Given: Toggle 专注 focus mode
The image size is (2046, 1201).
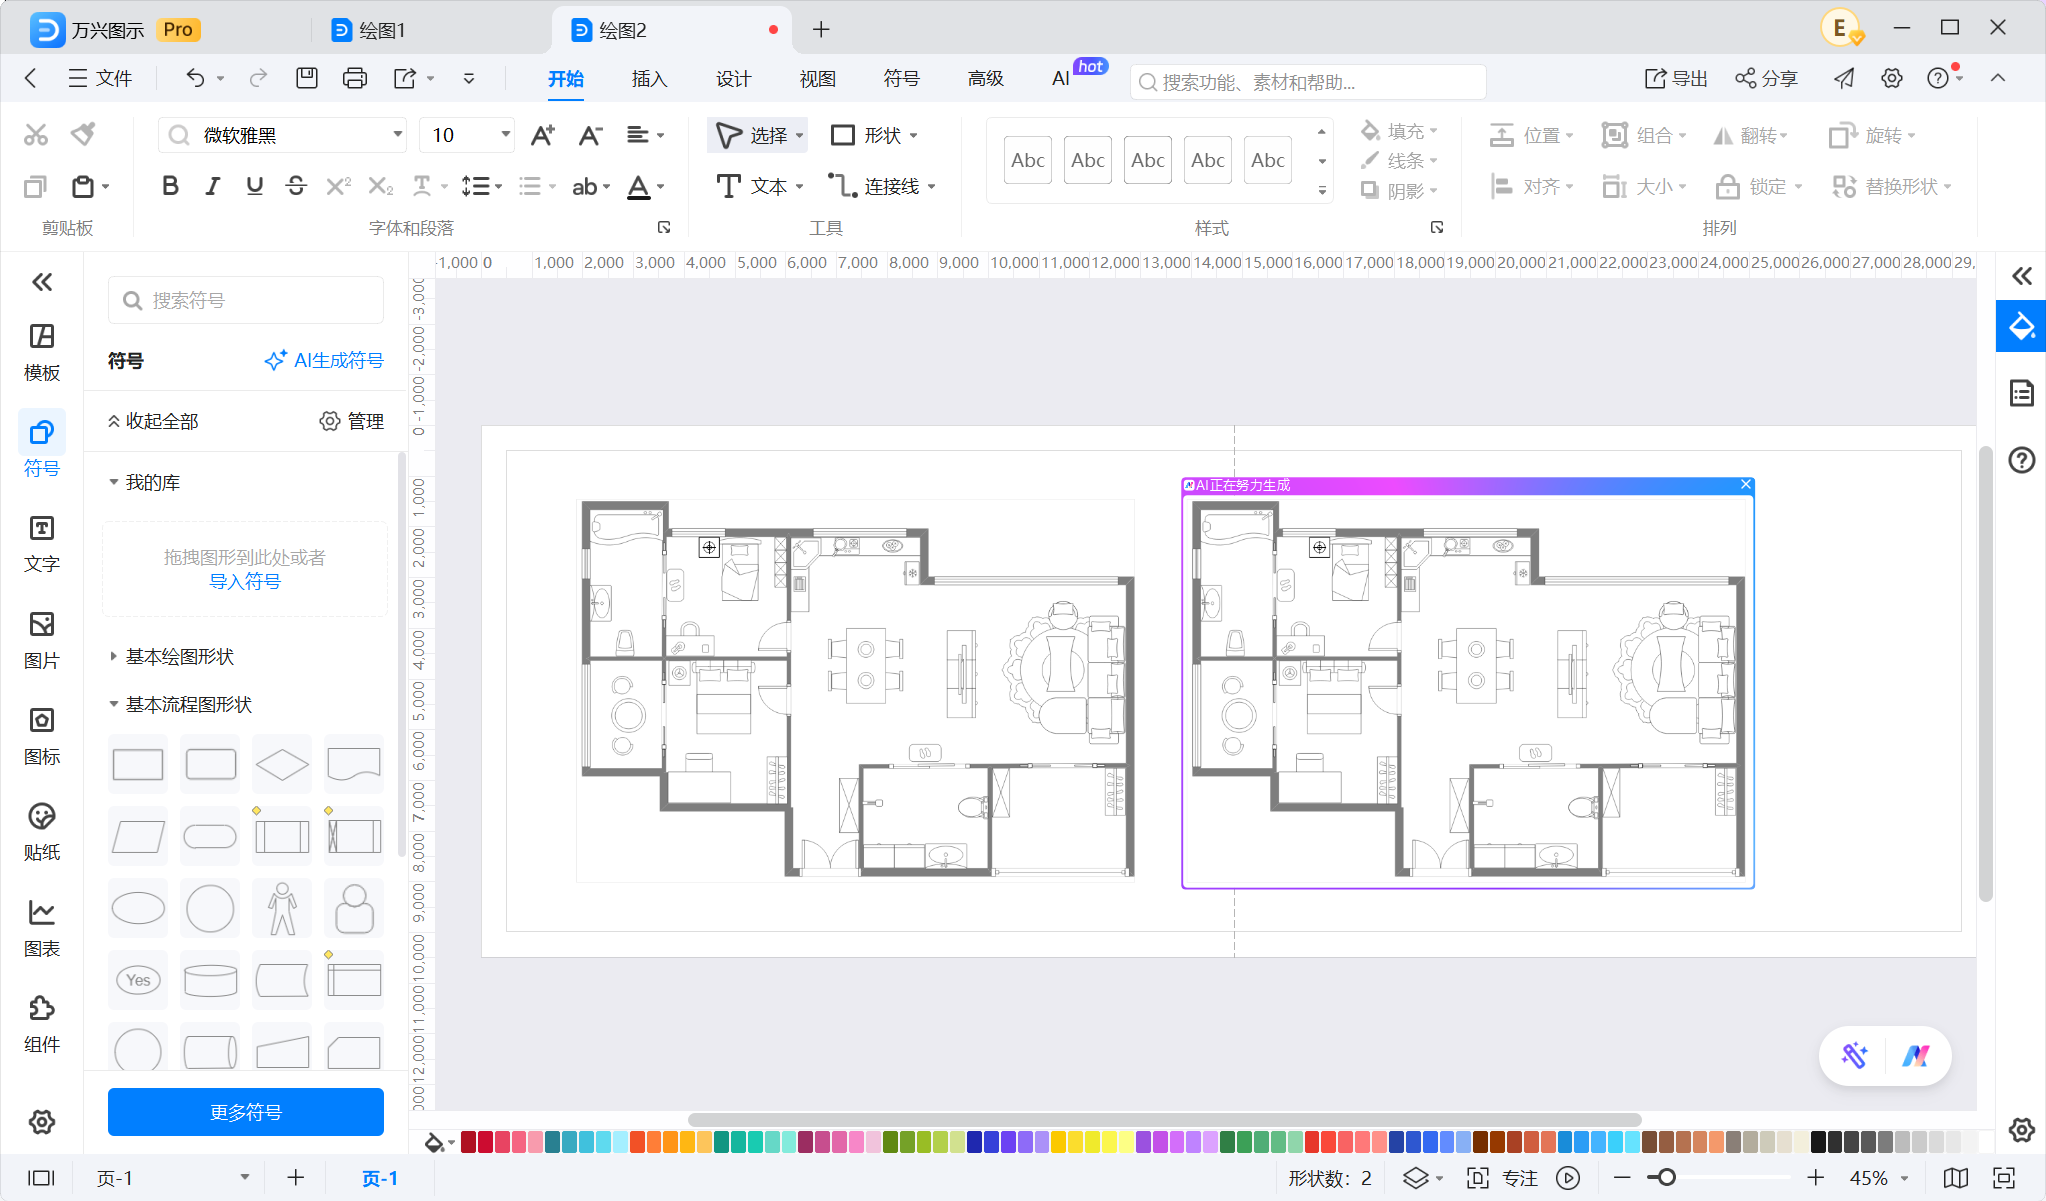Looking at the screenshot, I should pos(1503,1178).
